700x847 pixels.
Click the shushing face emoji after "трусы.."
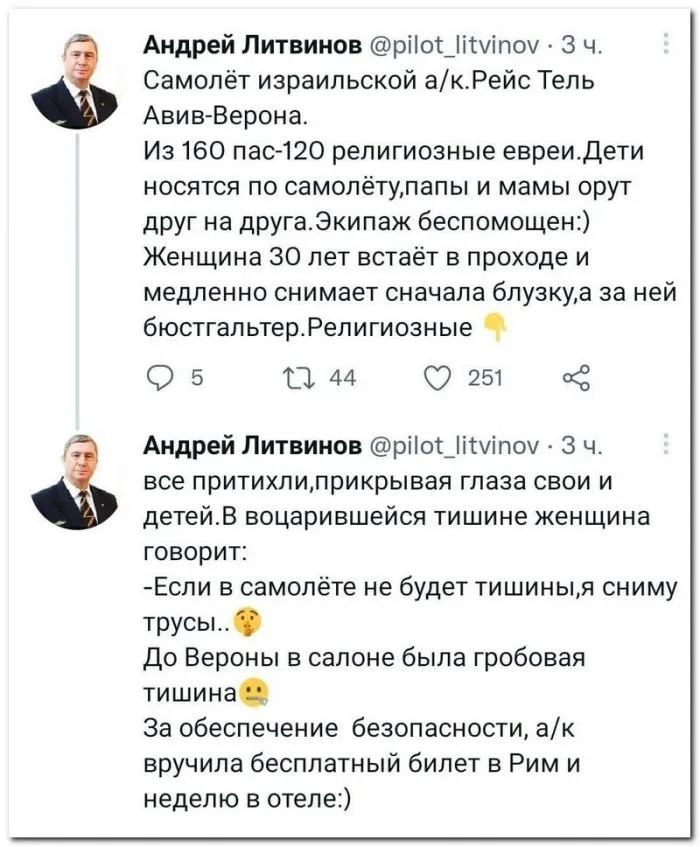click(x=247, y=623)
